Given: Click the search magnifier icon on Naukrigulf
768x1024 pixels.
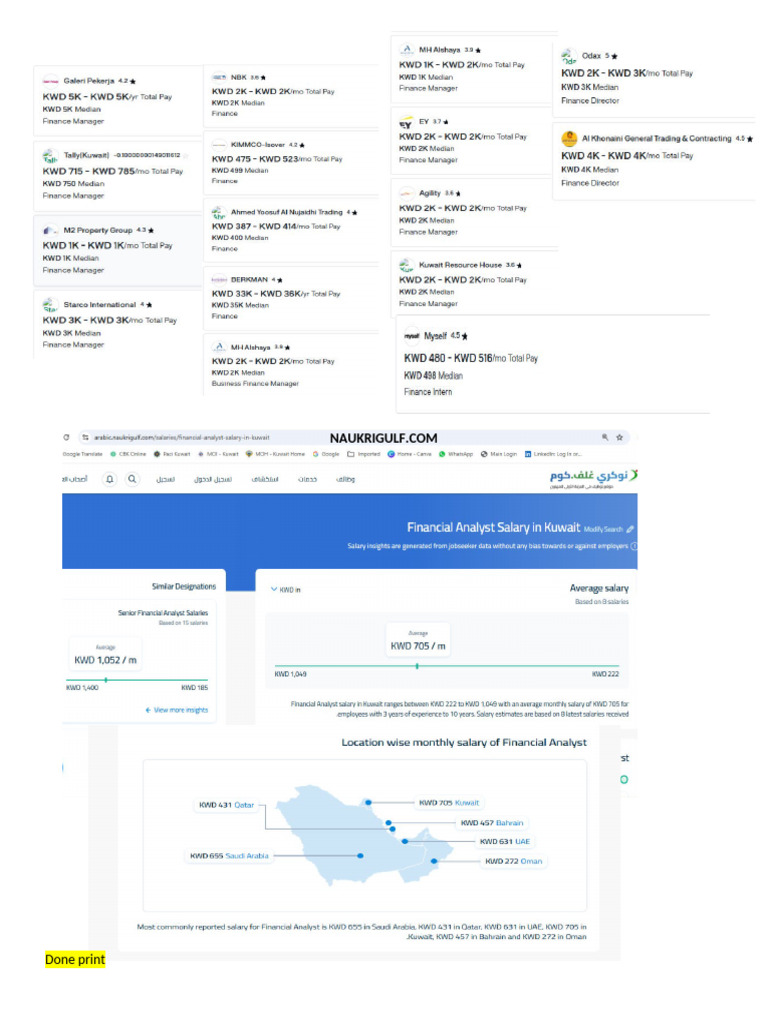Looking at the screenshot, I should click(x=132, y=479).
